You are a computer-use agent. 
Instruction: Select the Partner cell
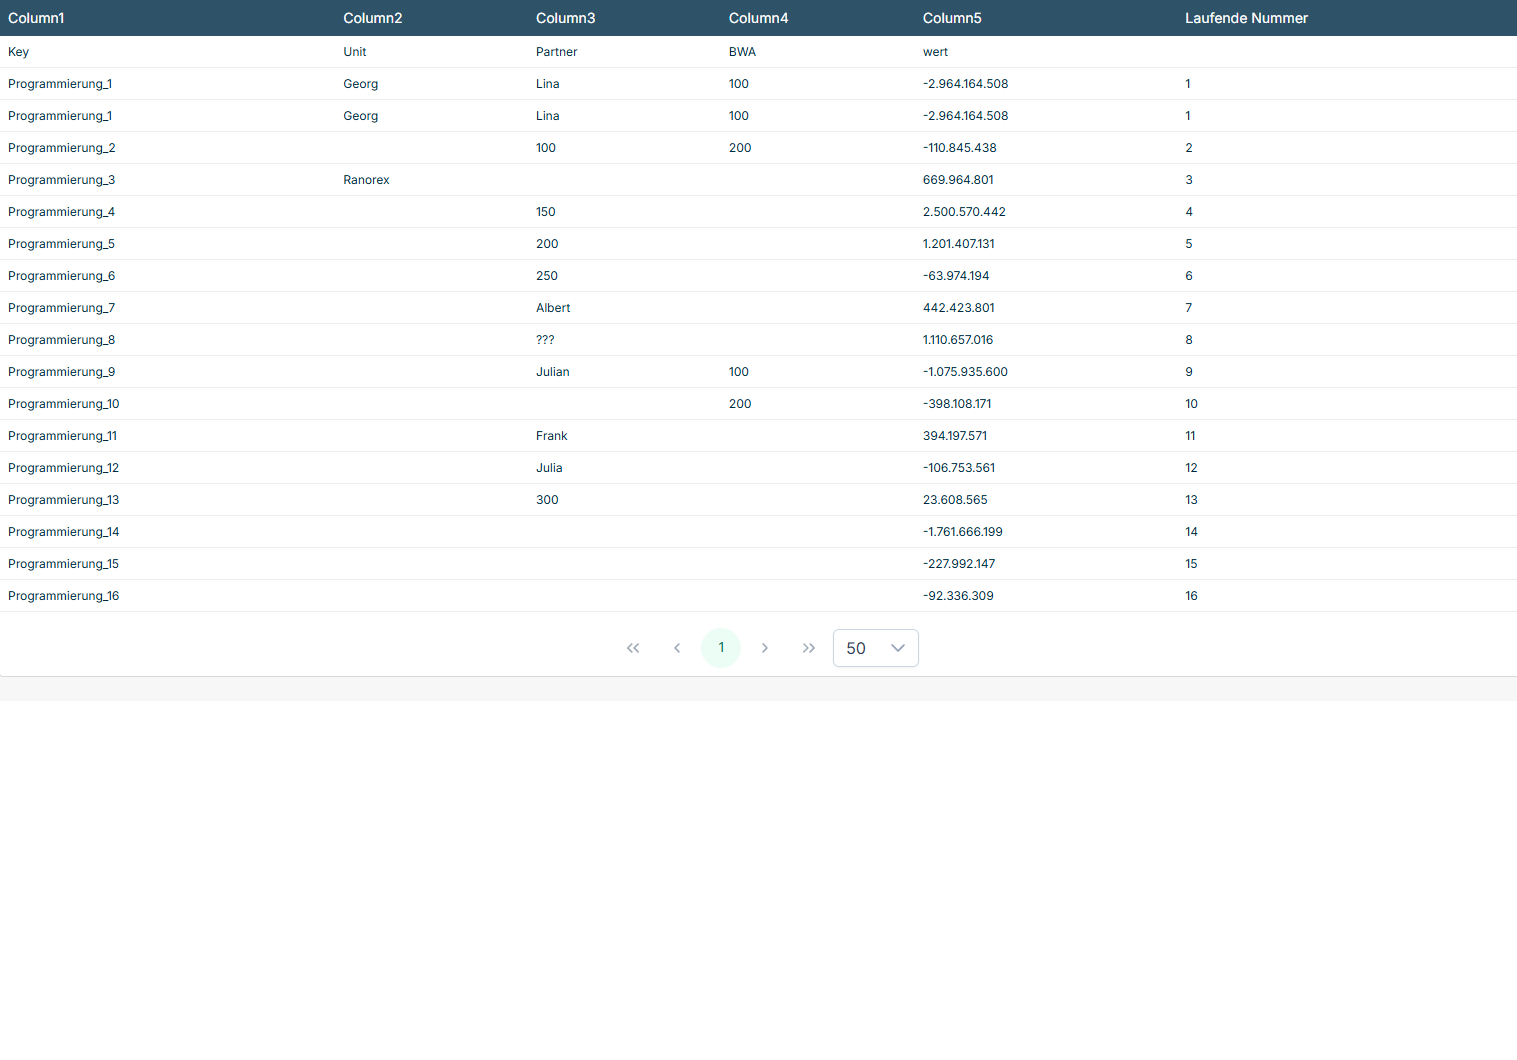click(x=557, y=52)
